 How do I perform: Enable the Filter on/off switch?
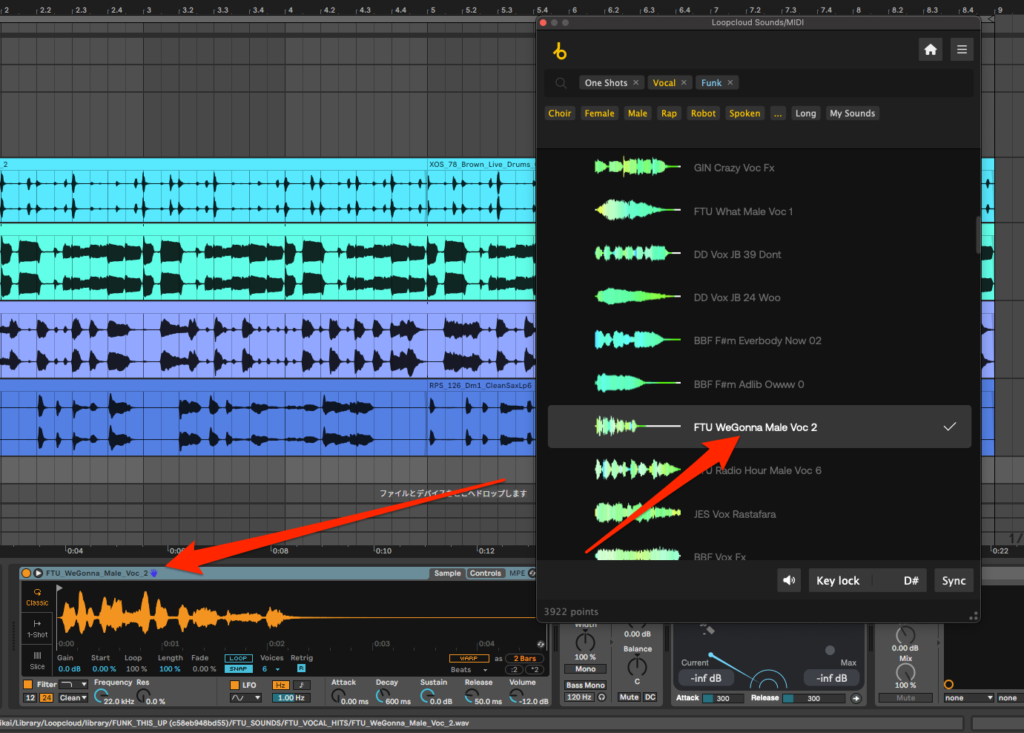coord(27,685)
